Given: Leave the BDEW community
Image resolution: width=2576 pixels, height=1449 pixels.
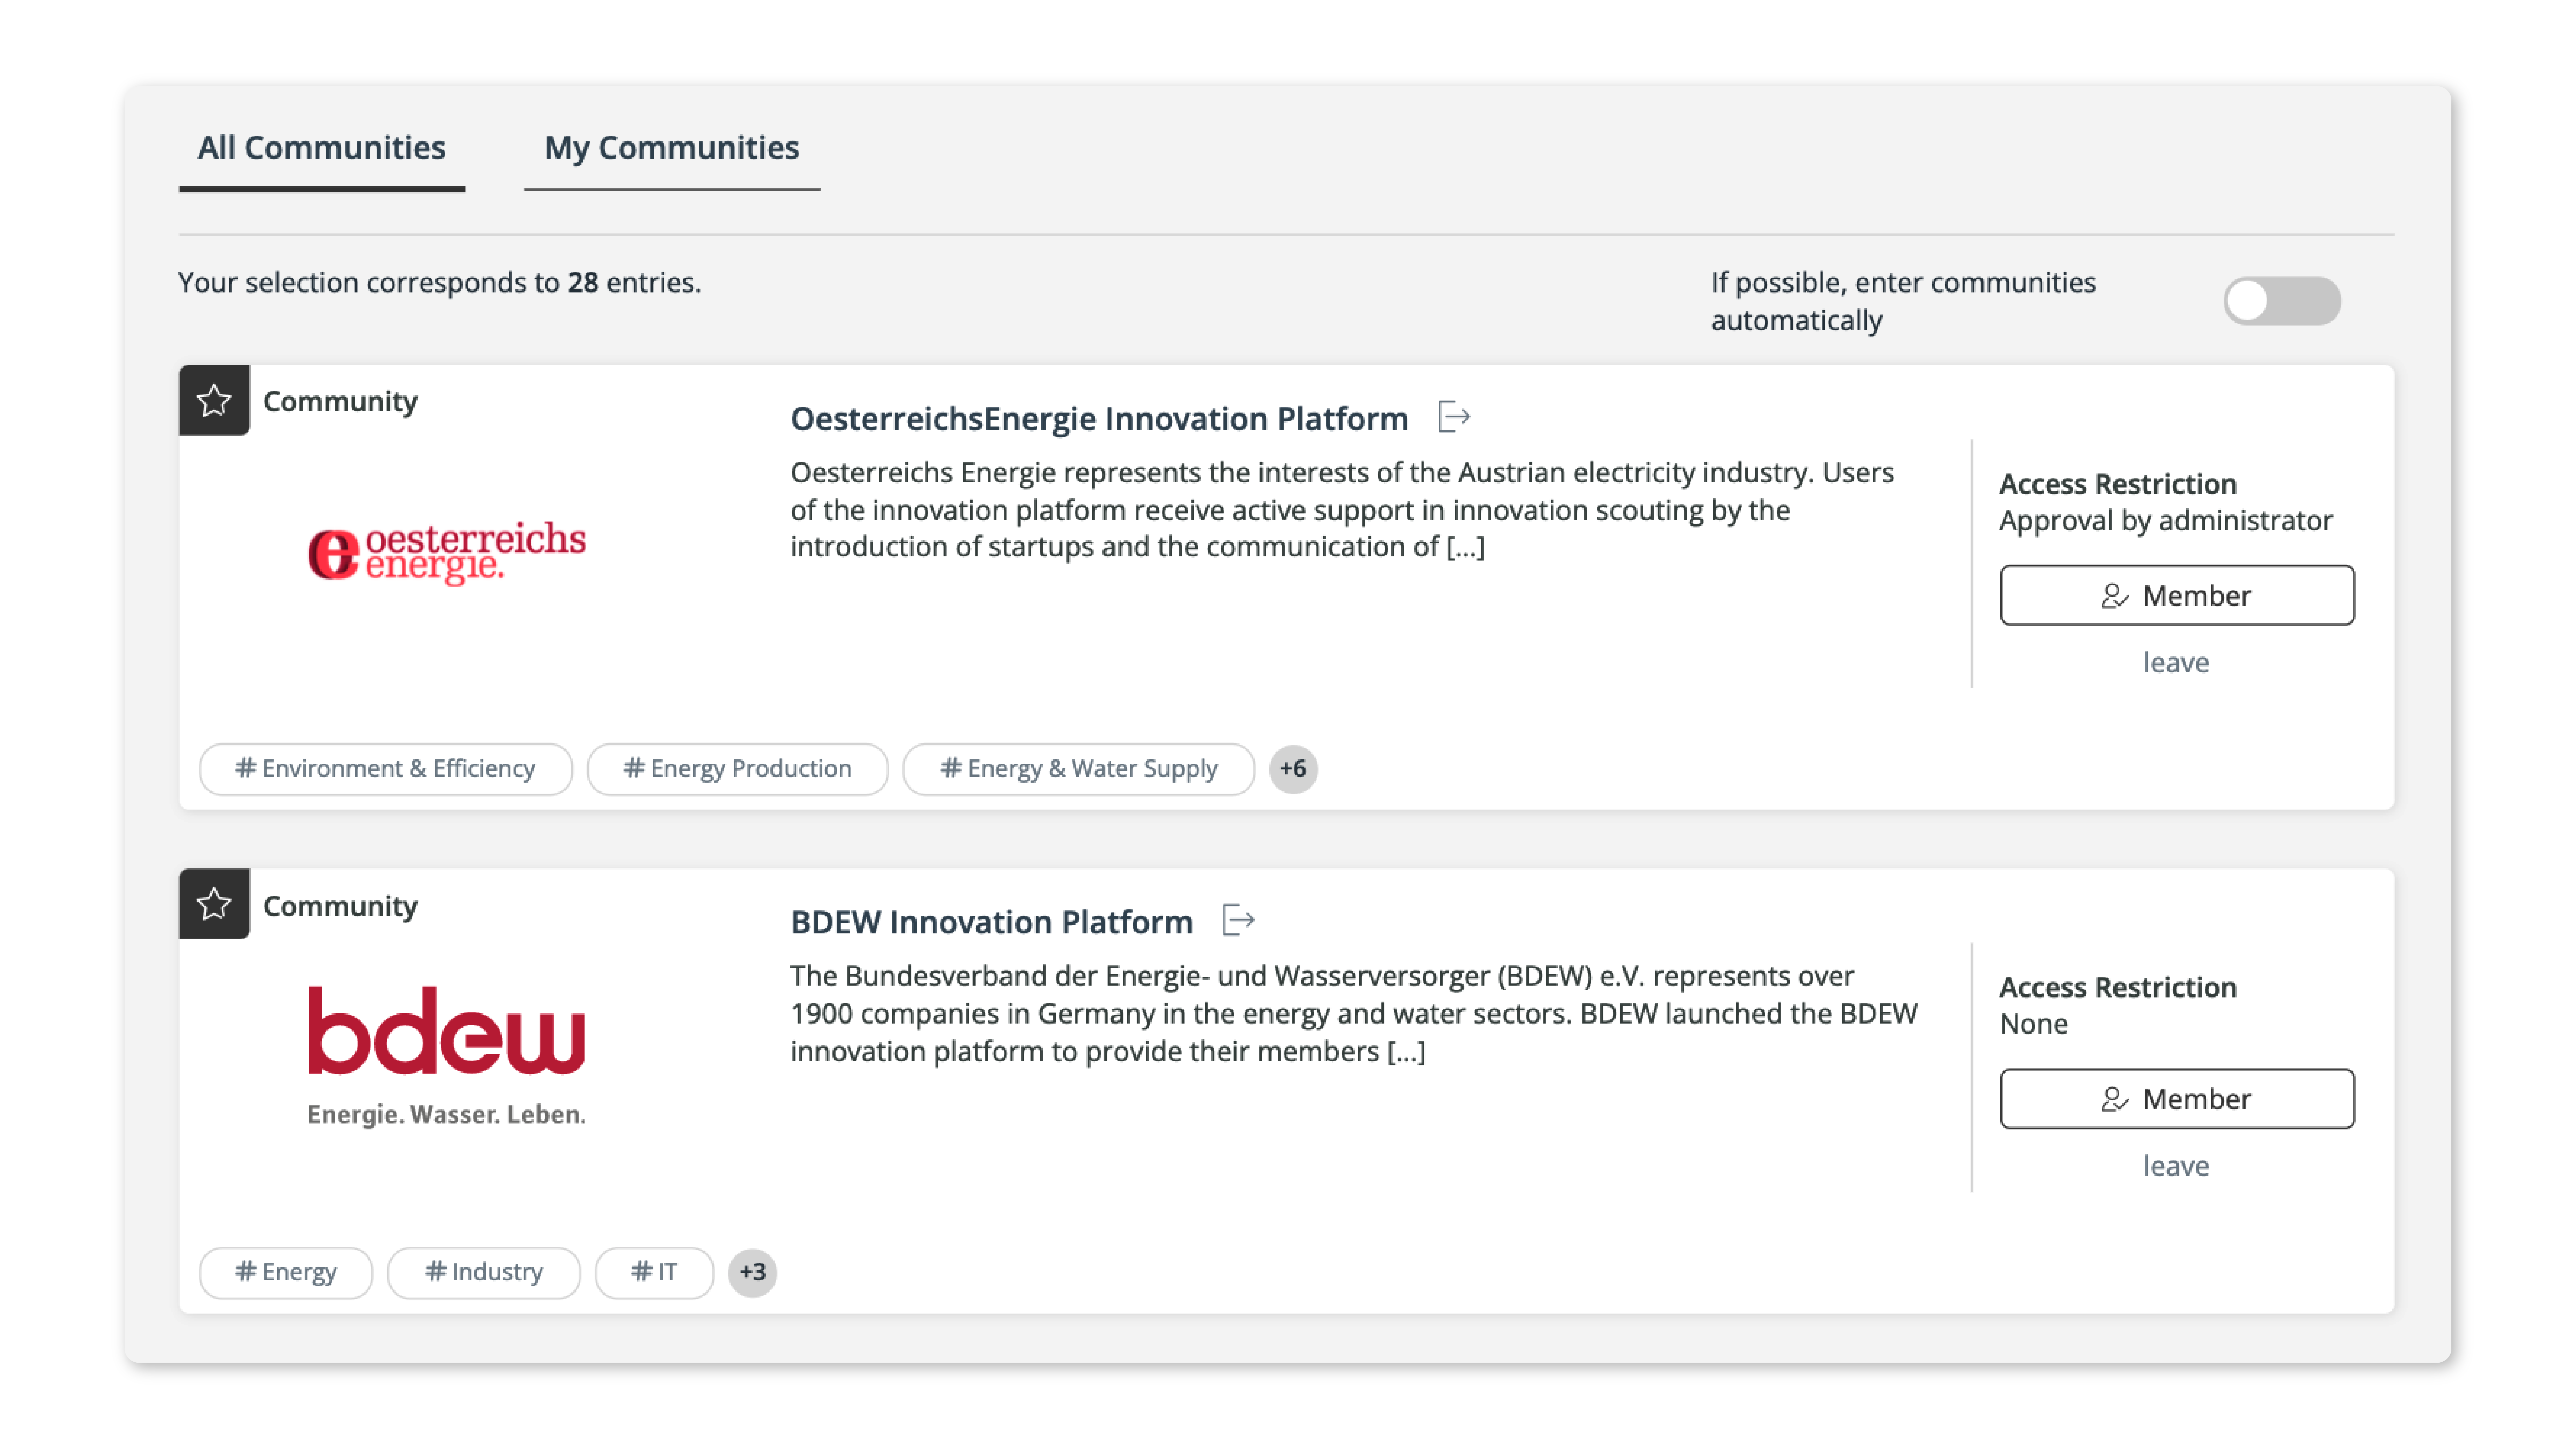Looking at the screenshot, I should pos(2176,1166).
